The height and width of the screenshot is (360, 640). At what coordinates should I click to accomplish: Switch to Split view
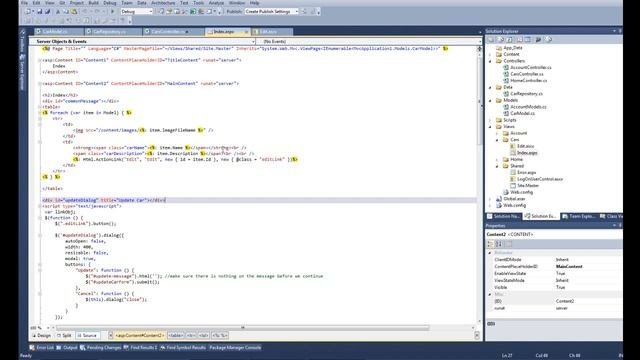[x=64, y=336]
